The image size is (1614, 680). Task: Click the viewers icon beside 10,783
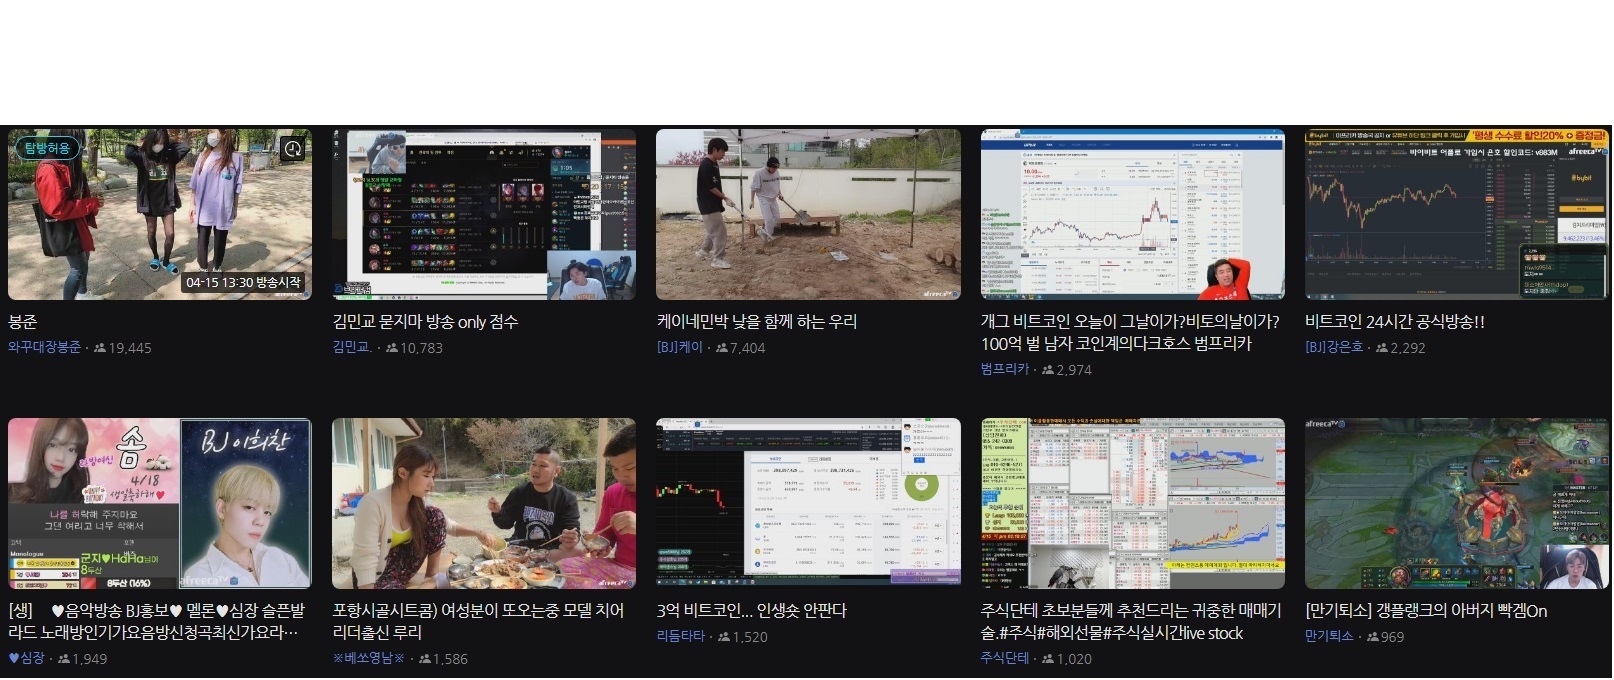392,348
